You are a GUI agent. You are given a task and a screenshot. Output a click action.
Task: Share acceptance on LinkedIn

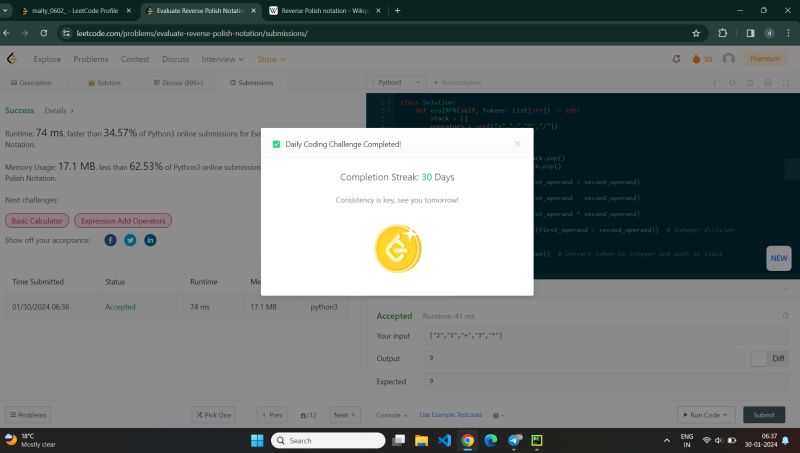tap(150, 240)
